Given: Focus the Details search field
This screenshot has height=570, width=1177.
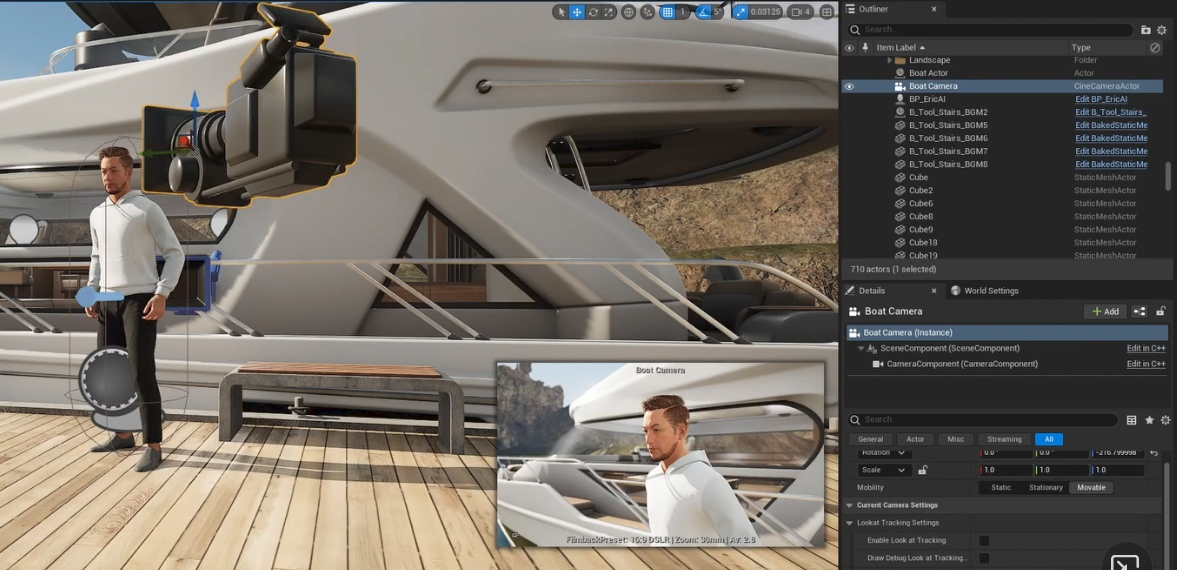Looking at the screenshot, I should pyautogui.click(x=983, y=420).
